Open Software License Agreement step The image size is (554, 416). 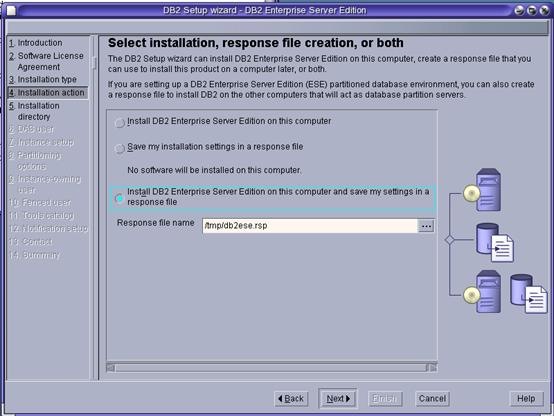[46, 61]
